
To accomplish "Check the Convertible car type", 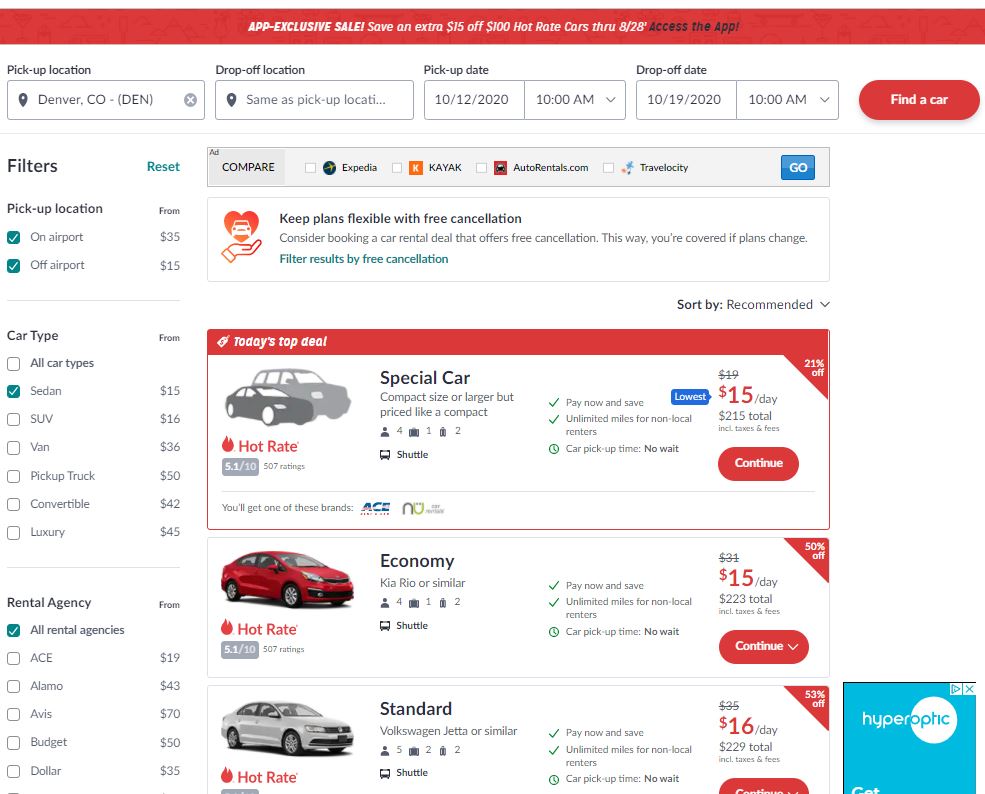I will pos(13,504).
